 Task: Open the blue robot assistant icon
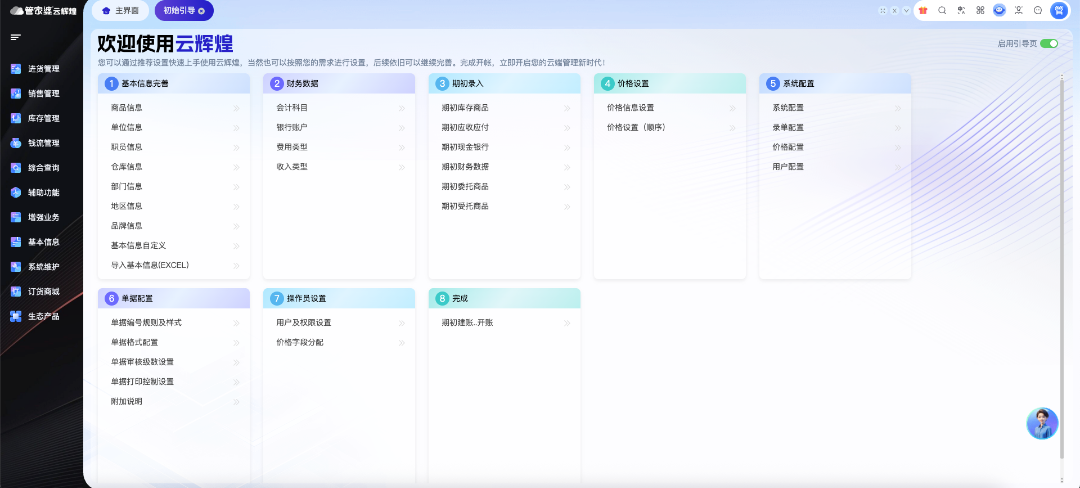click(999, 10)
